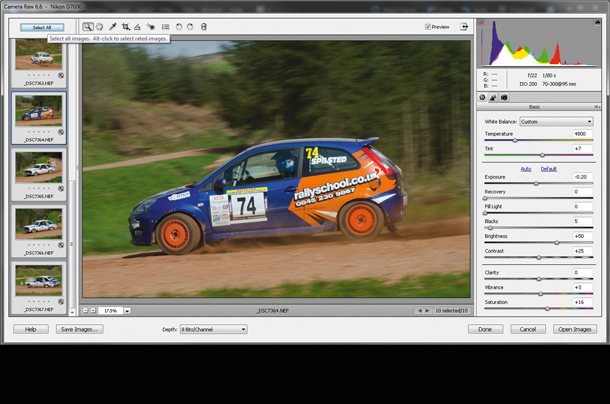Select the Spot Removal tool
This screenshot has width=610, height=404.
pos(151,27)
